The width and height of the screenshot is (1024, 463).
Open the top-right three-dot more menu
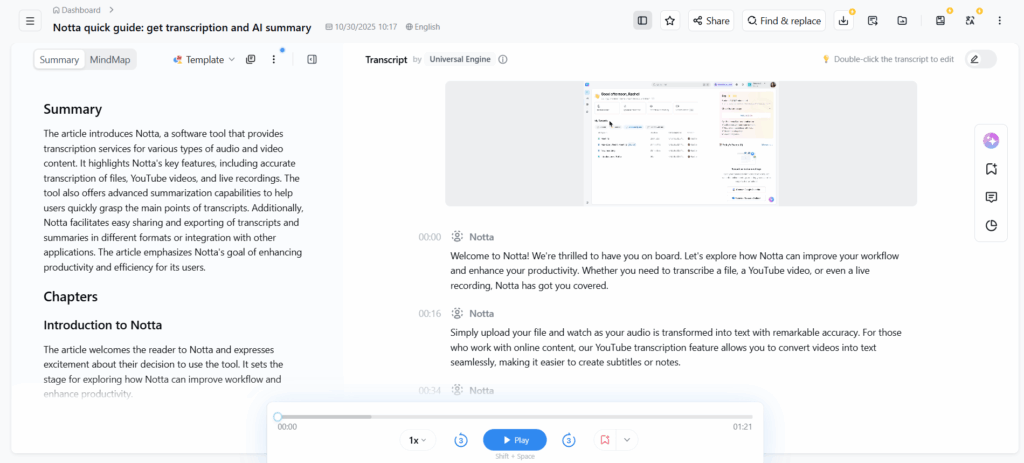click(1000, 21)
